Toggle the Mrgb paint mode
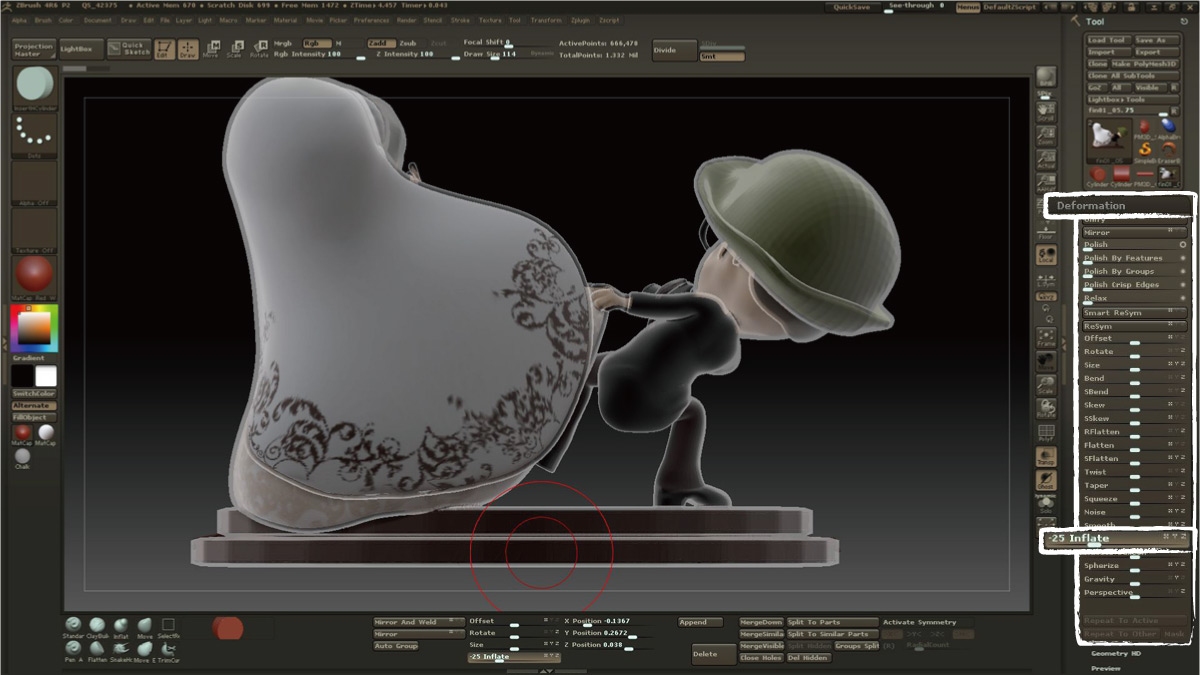Screen dimensions: 1200x675 [x=282, y=43]
